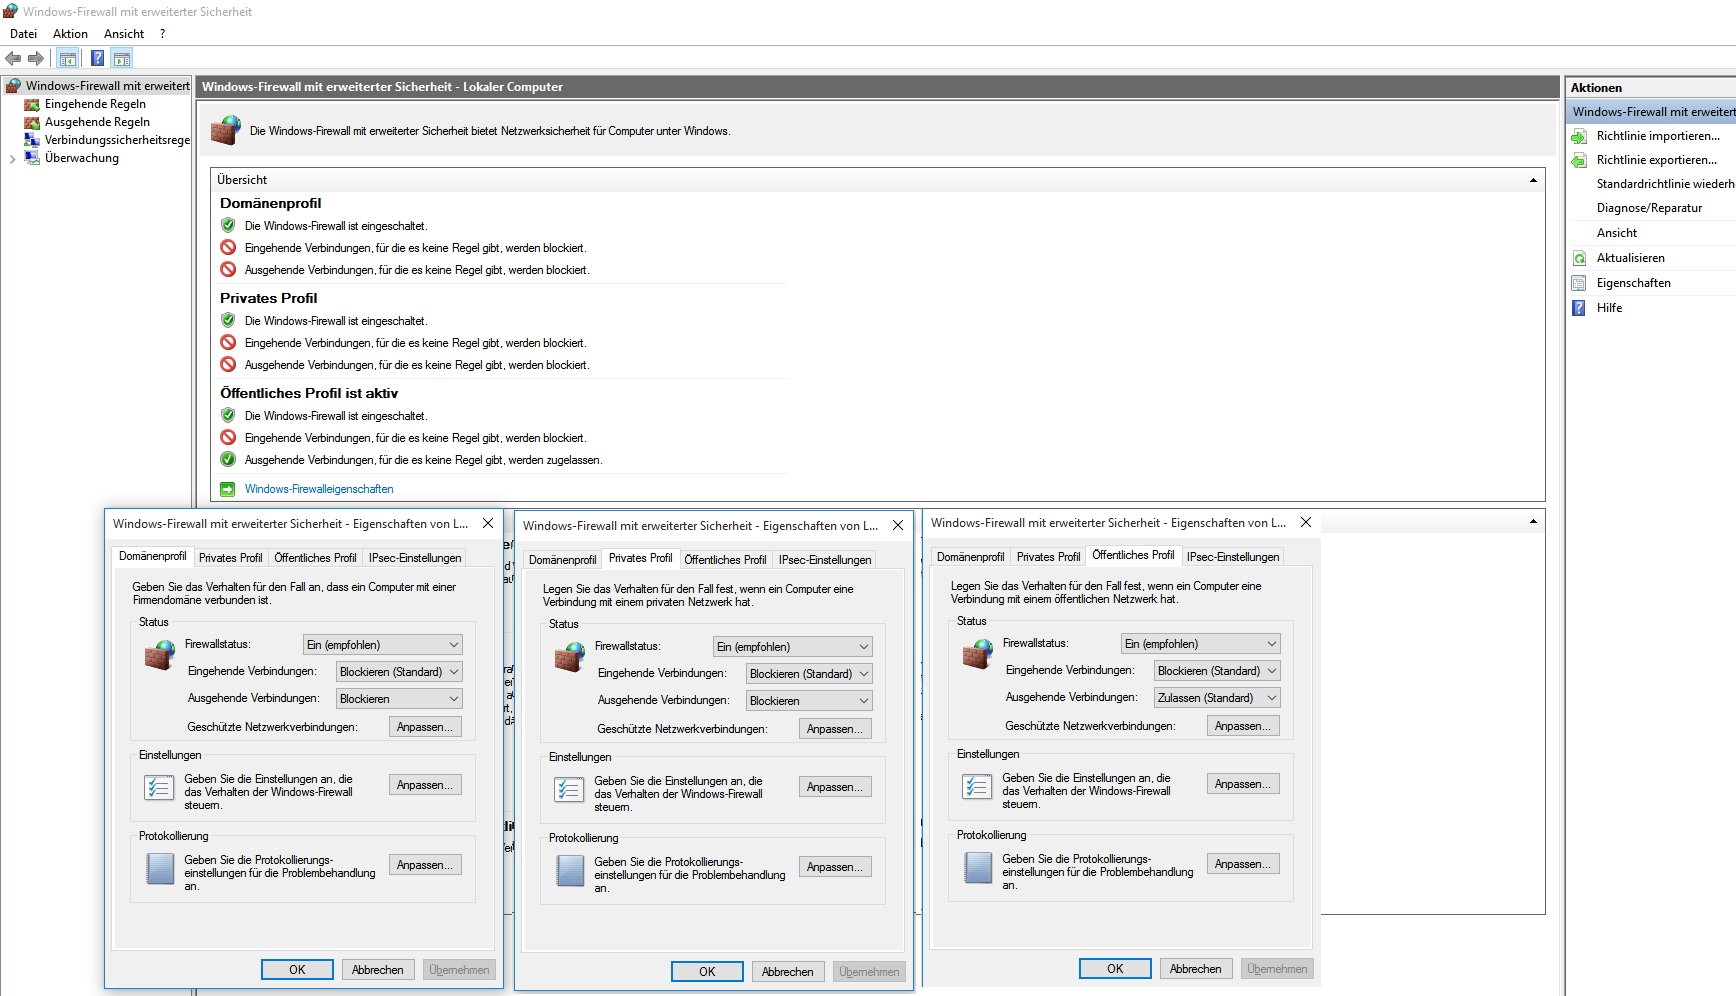The width and height of the screenshot is (1736, 996).
Task: Click Eigenschaften label in Aktionen pane
Action: 1633,283
